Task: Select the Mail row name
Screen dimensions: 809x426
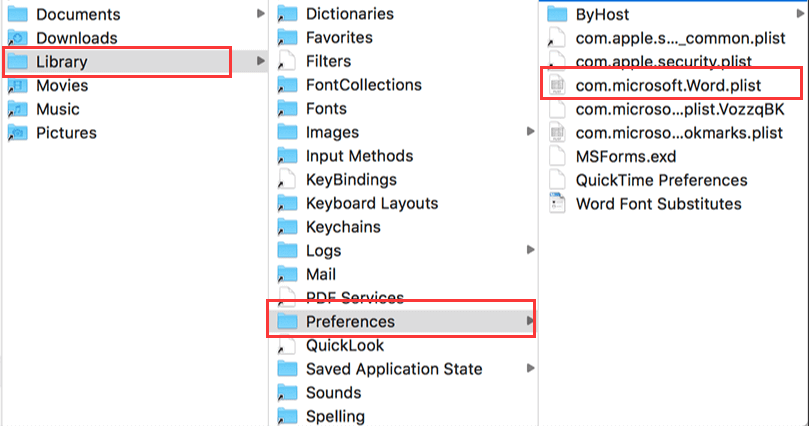Action: coord(321,274)
